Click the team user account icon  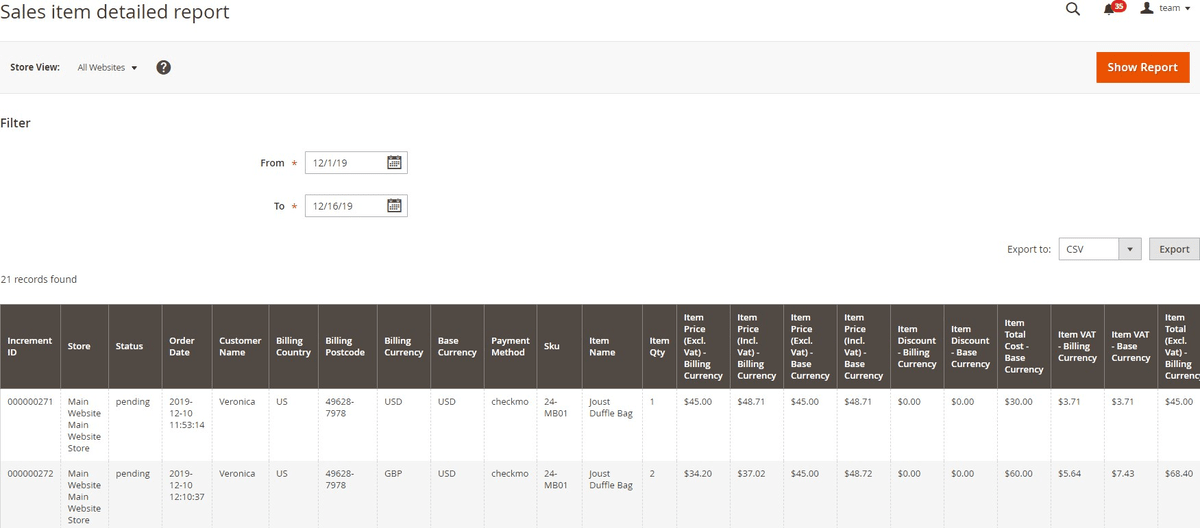pos(1147,8)
